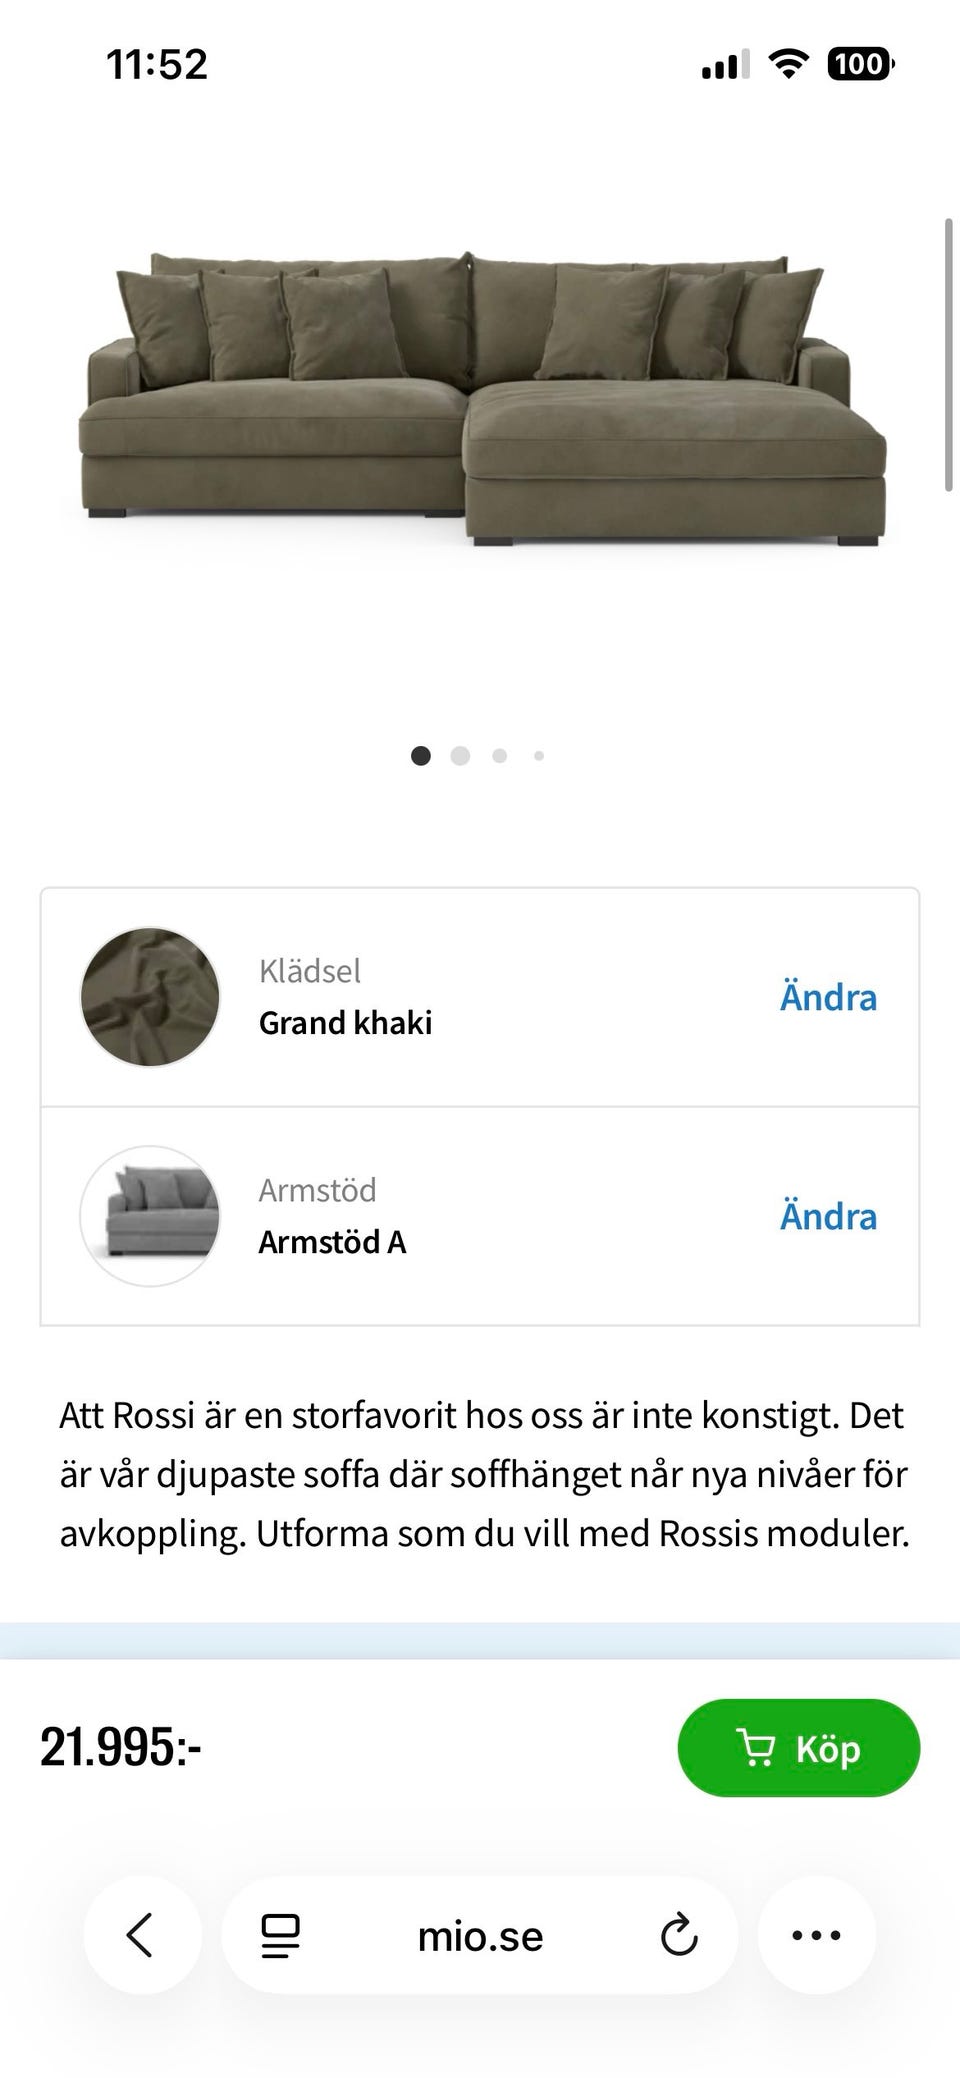Go to second image carousel dot
The image size is (960, 2078).
[460, 756]
